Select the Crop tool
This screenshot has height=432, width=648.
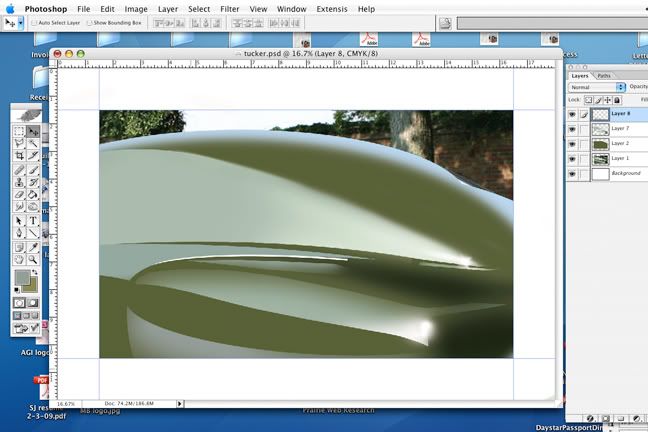19,155
